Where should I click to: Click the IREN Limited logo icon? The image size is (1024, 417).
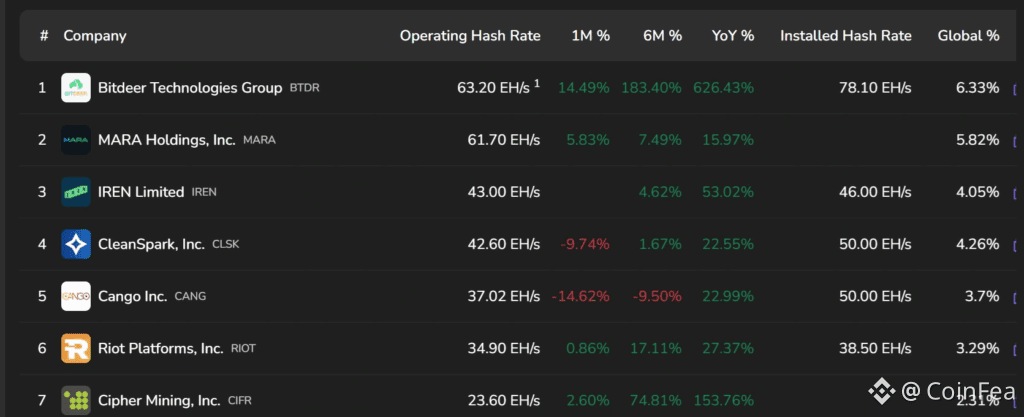(76, 192)
